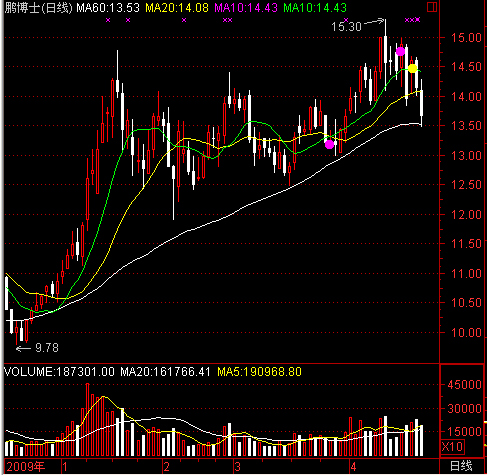The width and height of the screenshot is (487, 475).
Task: Click the 10.50 price axis label
Action: [466, 303]
